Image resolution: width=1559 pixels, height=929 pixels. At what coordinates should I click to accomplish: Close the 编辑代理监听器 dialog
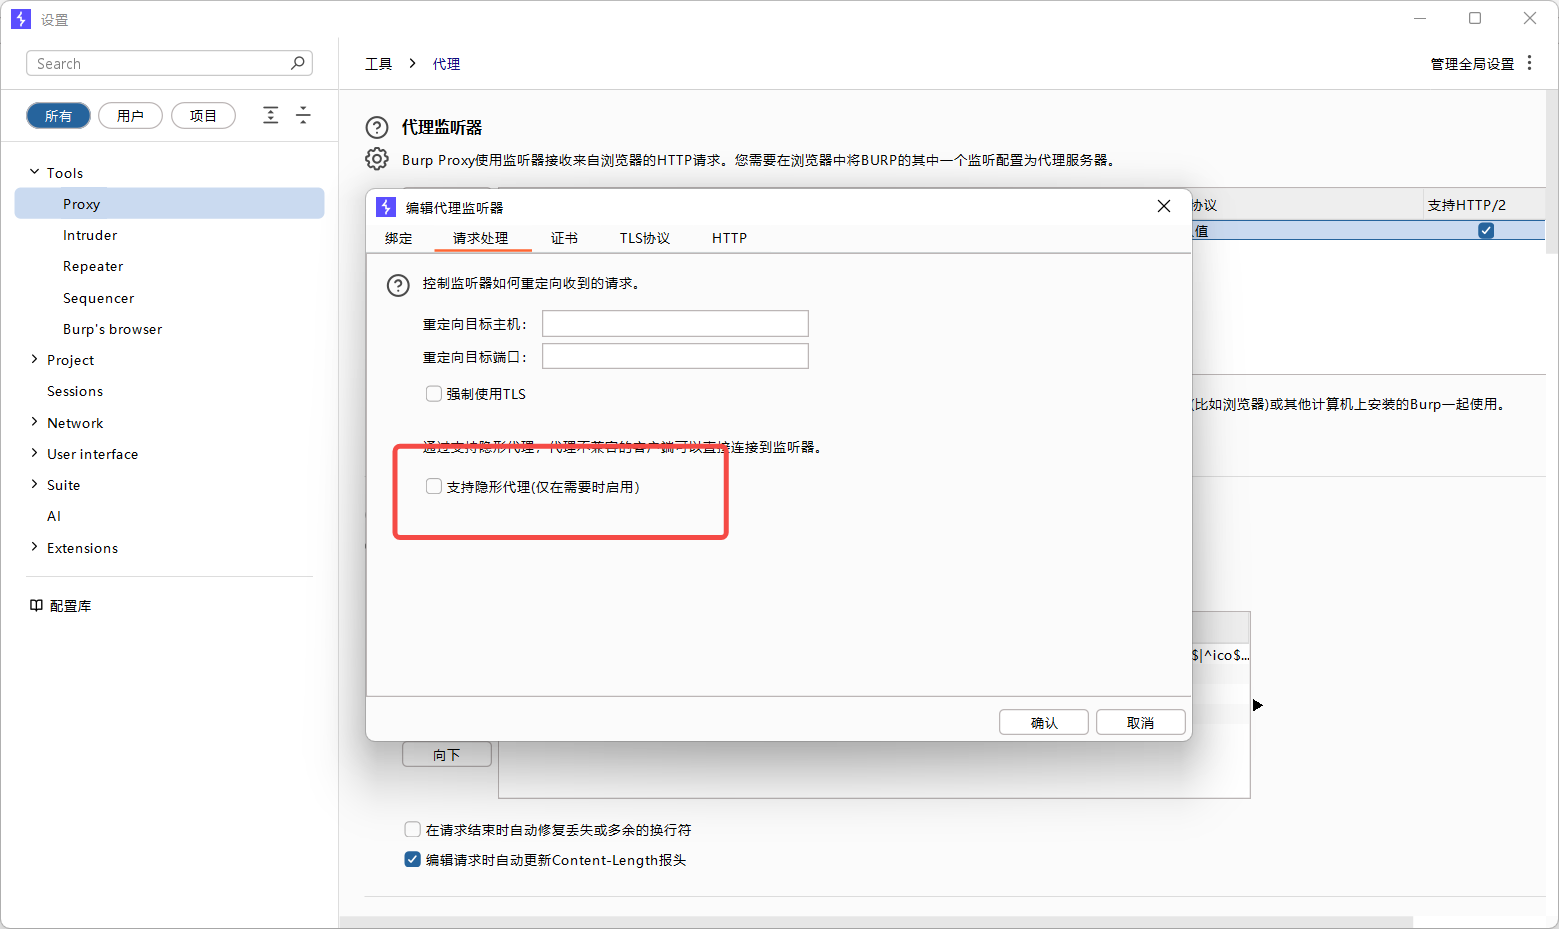click(x=1163, y=206)
